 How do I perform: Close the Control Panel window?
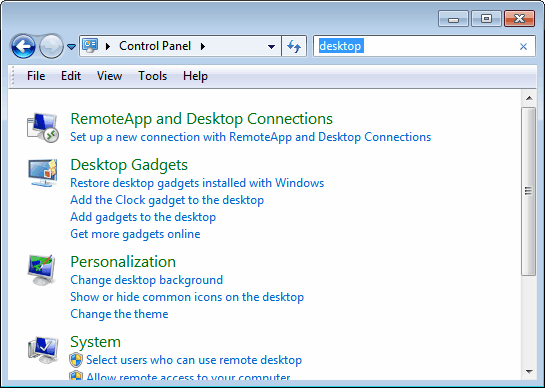pyautogui.click(x=519, y=19)
